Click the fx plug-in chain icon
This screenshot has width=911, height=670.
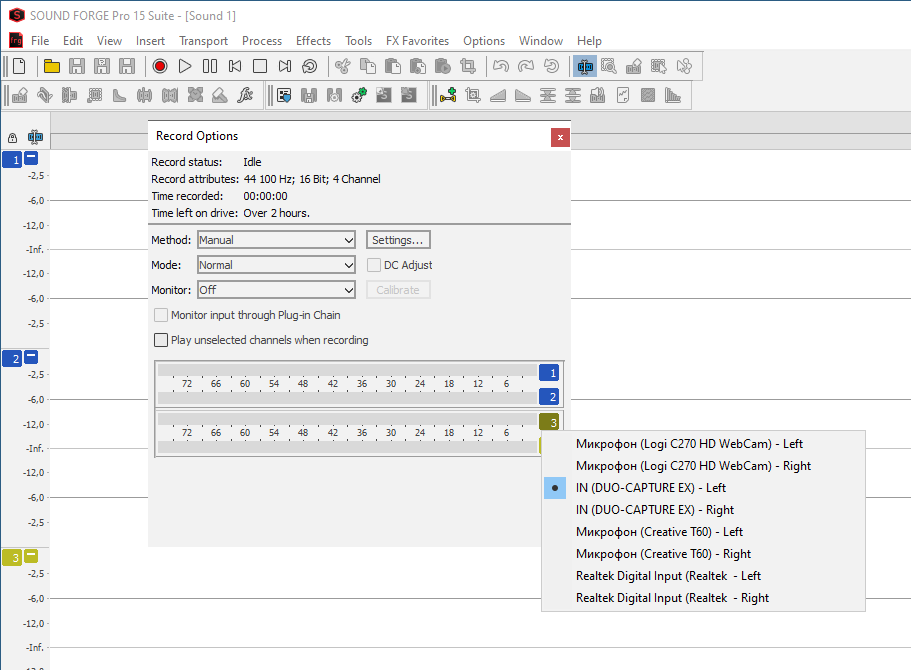coord(245,95)
